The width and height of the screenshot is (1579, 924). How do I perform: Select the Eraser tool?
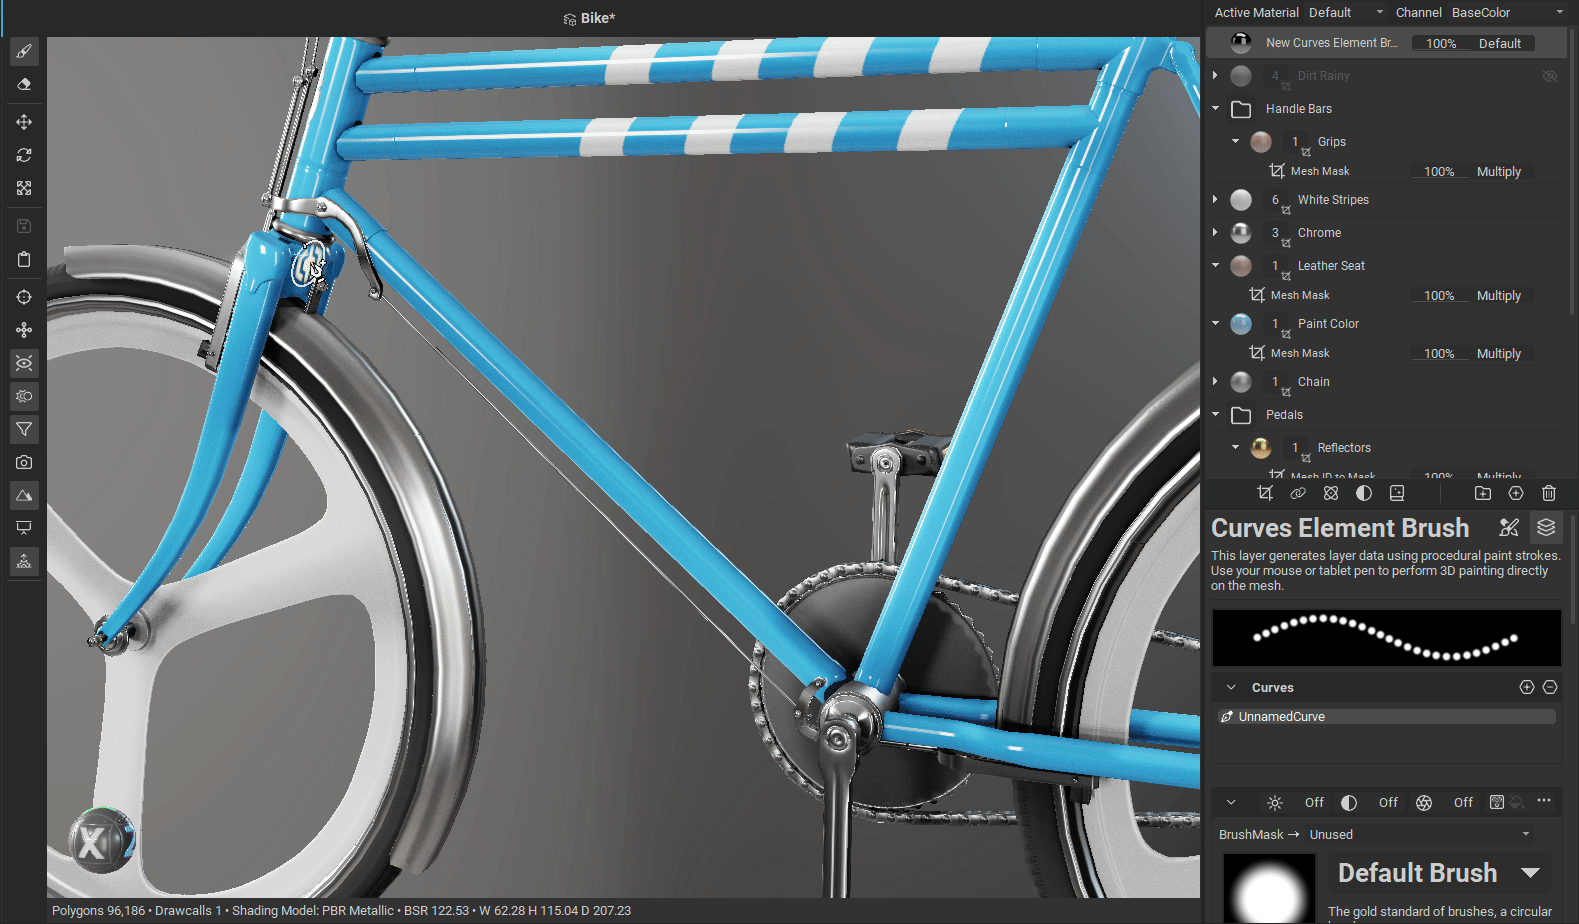[24, 85]
